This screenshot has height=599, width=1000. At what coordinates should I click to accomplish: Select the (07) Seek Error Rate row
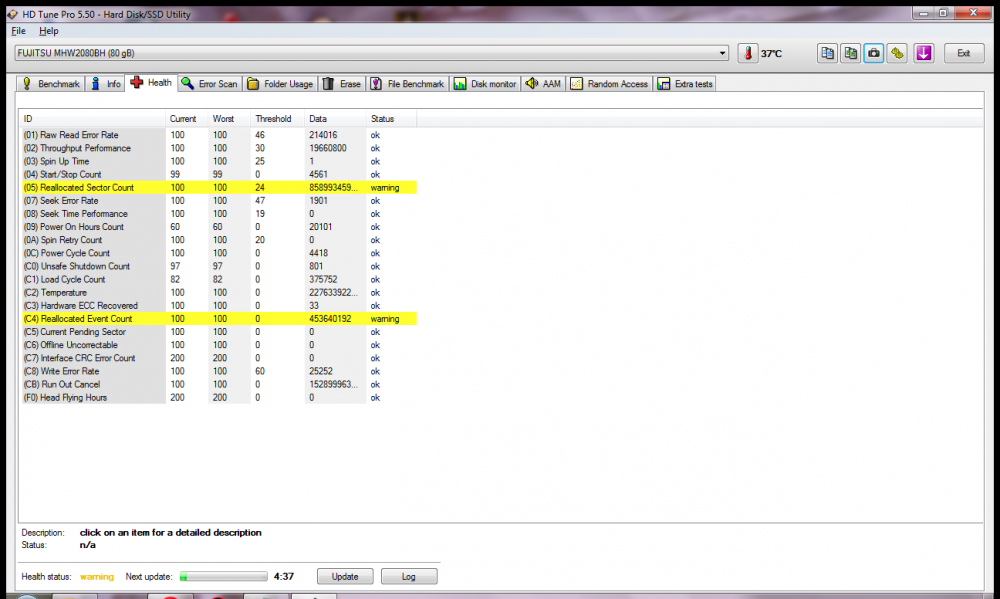coord(219,200)
